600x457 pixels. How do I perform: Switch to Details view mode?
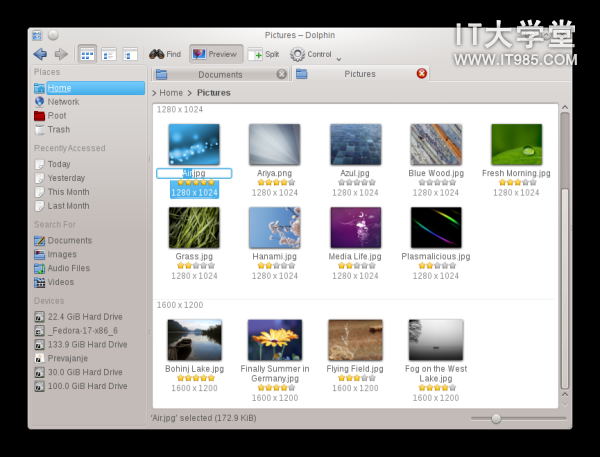pos(130,54)
